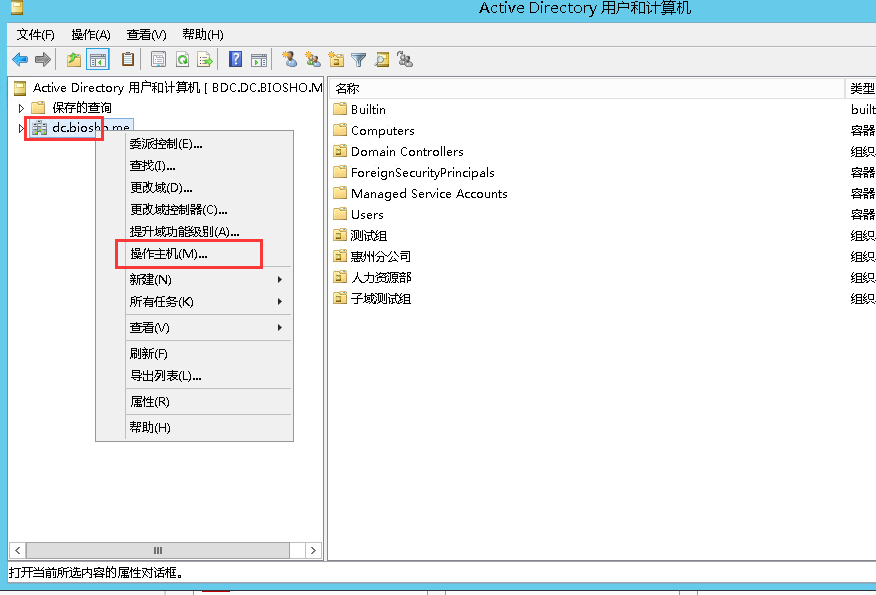876x595 pixels.
Task: Click the funnel Filter options icon
Action: coord(359,59)
